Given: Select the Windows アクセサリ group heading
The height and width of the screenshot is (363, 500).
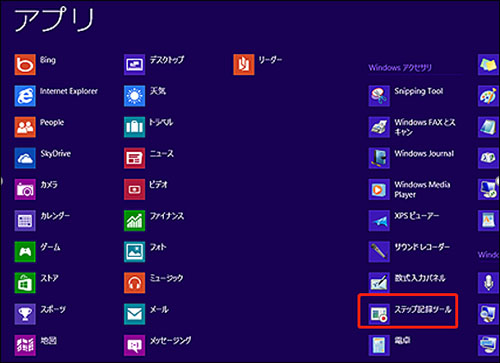Looking at the screenshot, I should [x=400, y=68].
